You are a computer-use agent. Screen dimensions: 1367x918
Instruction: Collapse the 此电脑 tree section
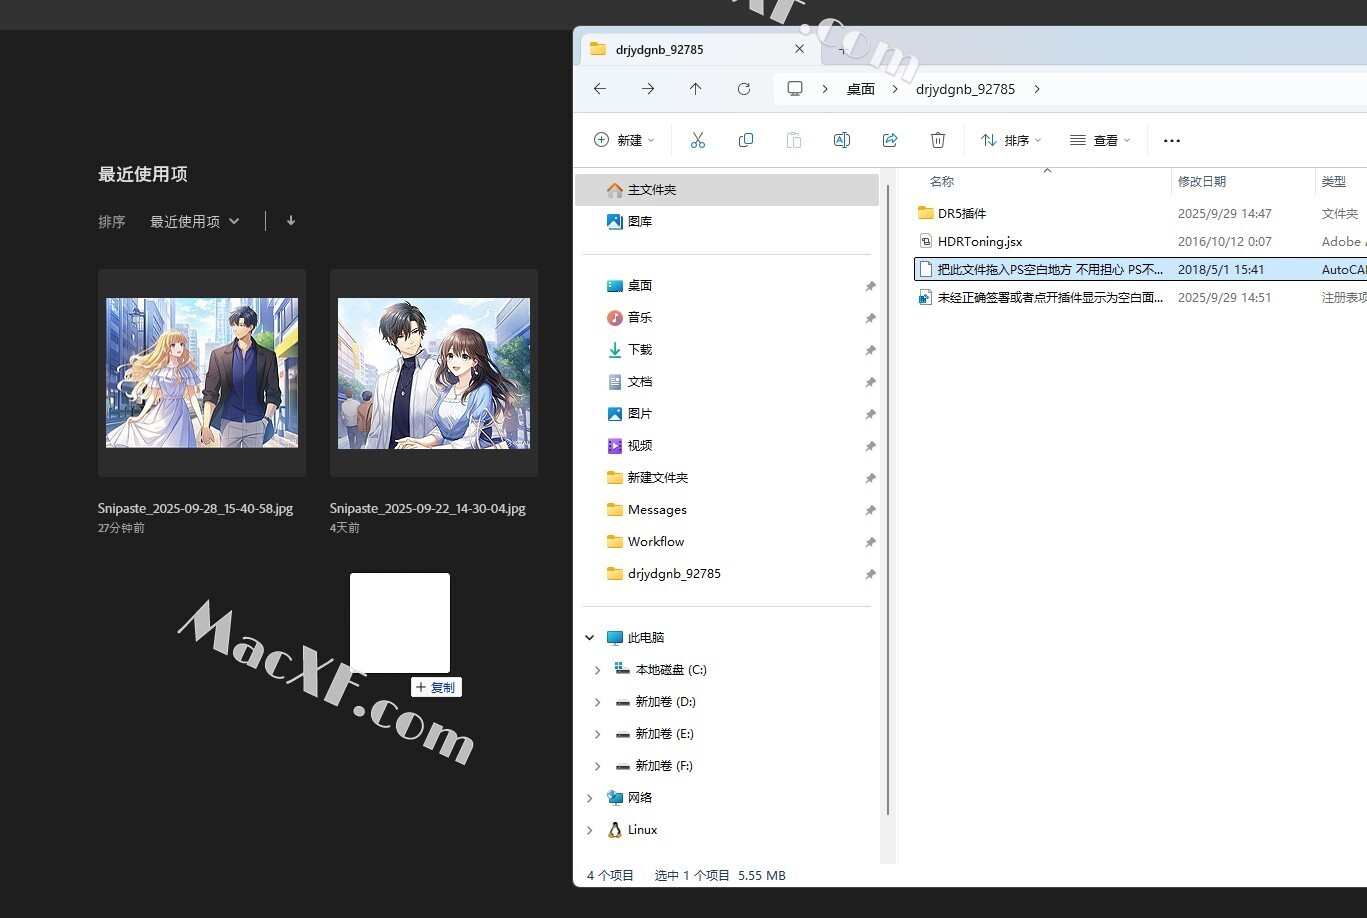[x=589, y=638]
